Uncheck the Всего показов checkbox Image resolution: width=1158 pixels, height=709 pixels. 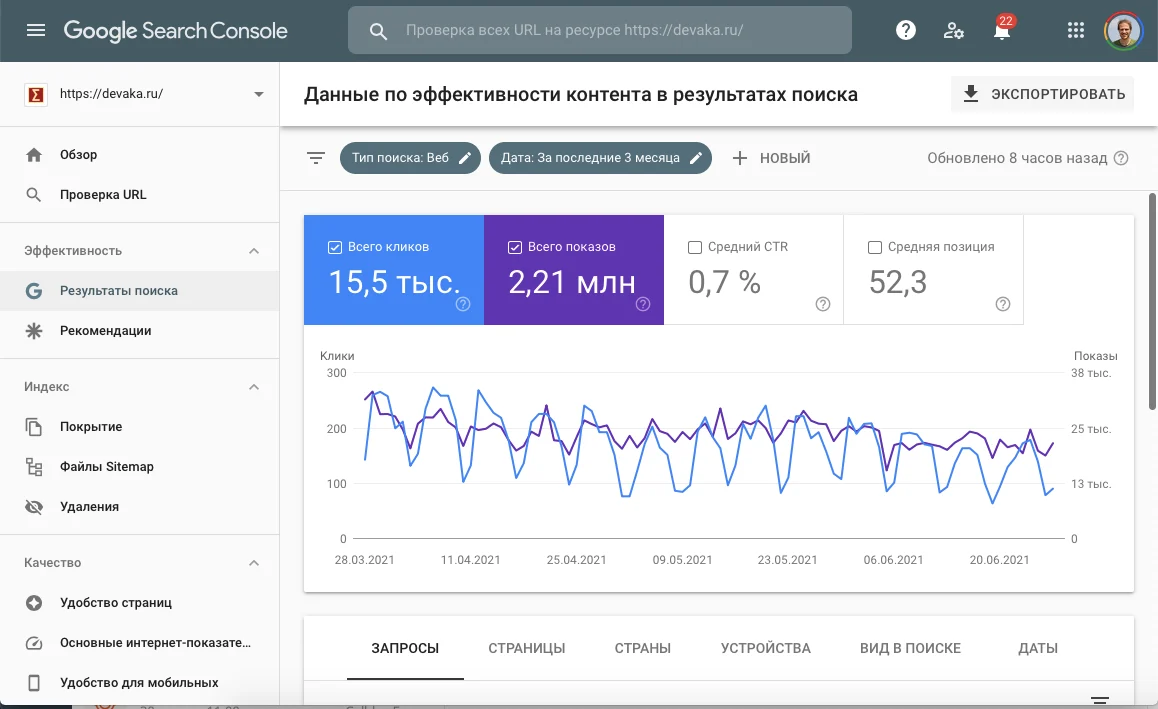515,247
